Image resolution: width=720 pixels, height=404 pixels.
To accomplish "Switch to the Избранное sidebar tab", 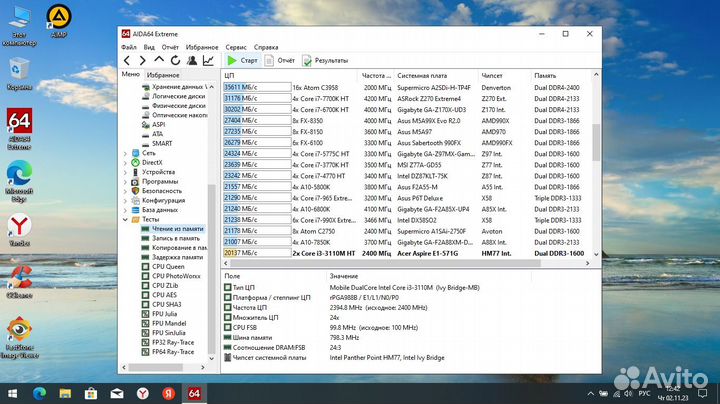I will [163, 75].
